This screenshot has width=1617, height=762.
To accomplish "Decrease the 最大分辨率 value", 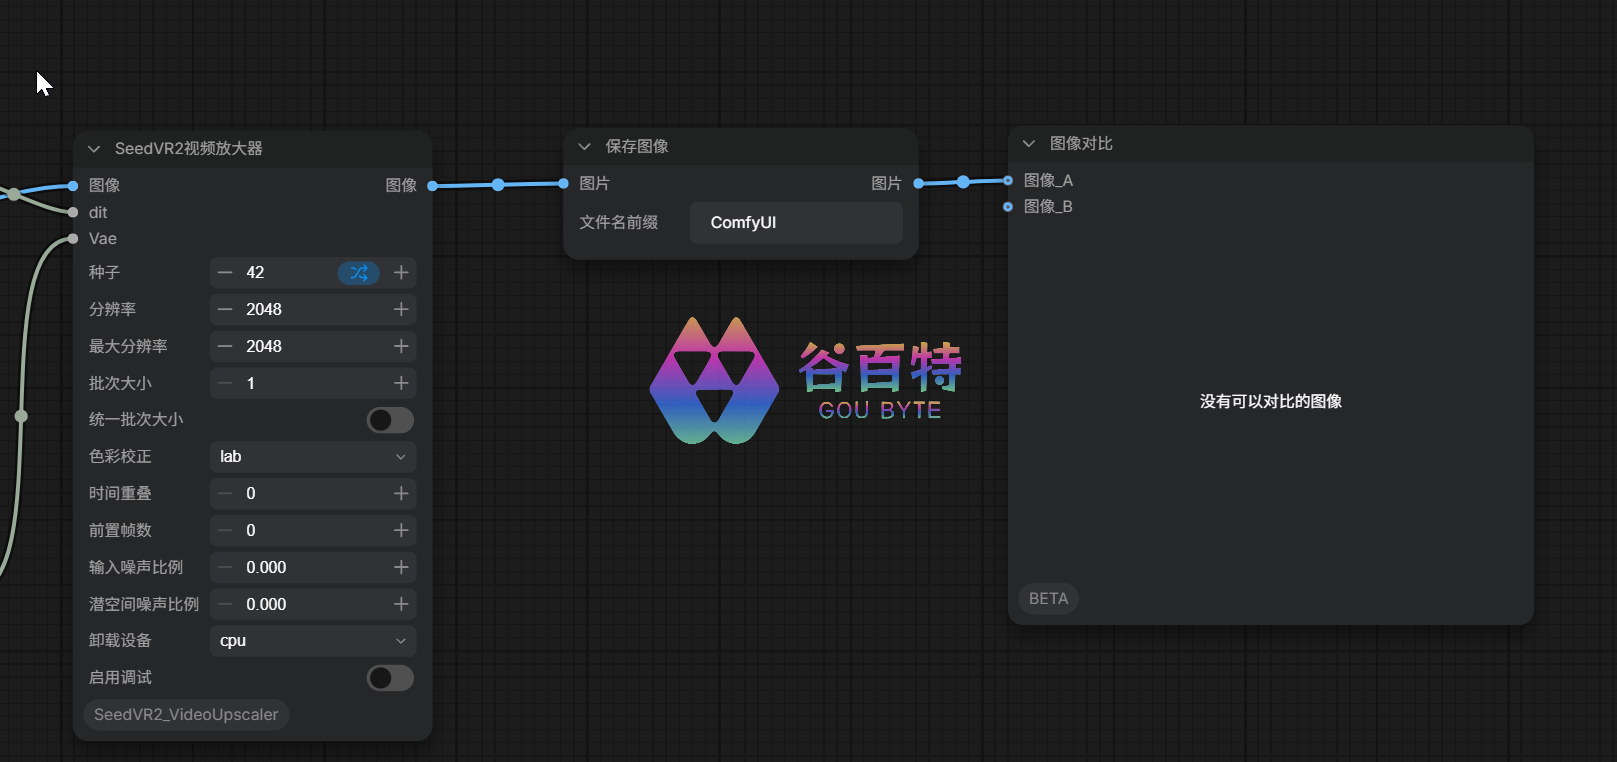I will click(x=225, y=346).
